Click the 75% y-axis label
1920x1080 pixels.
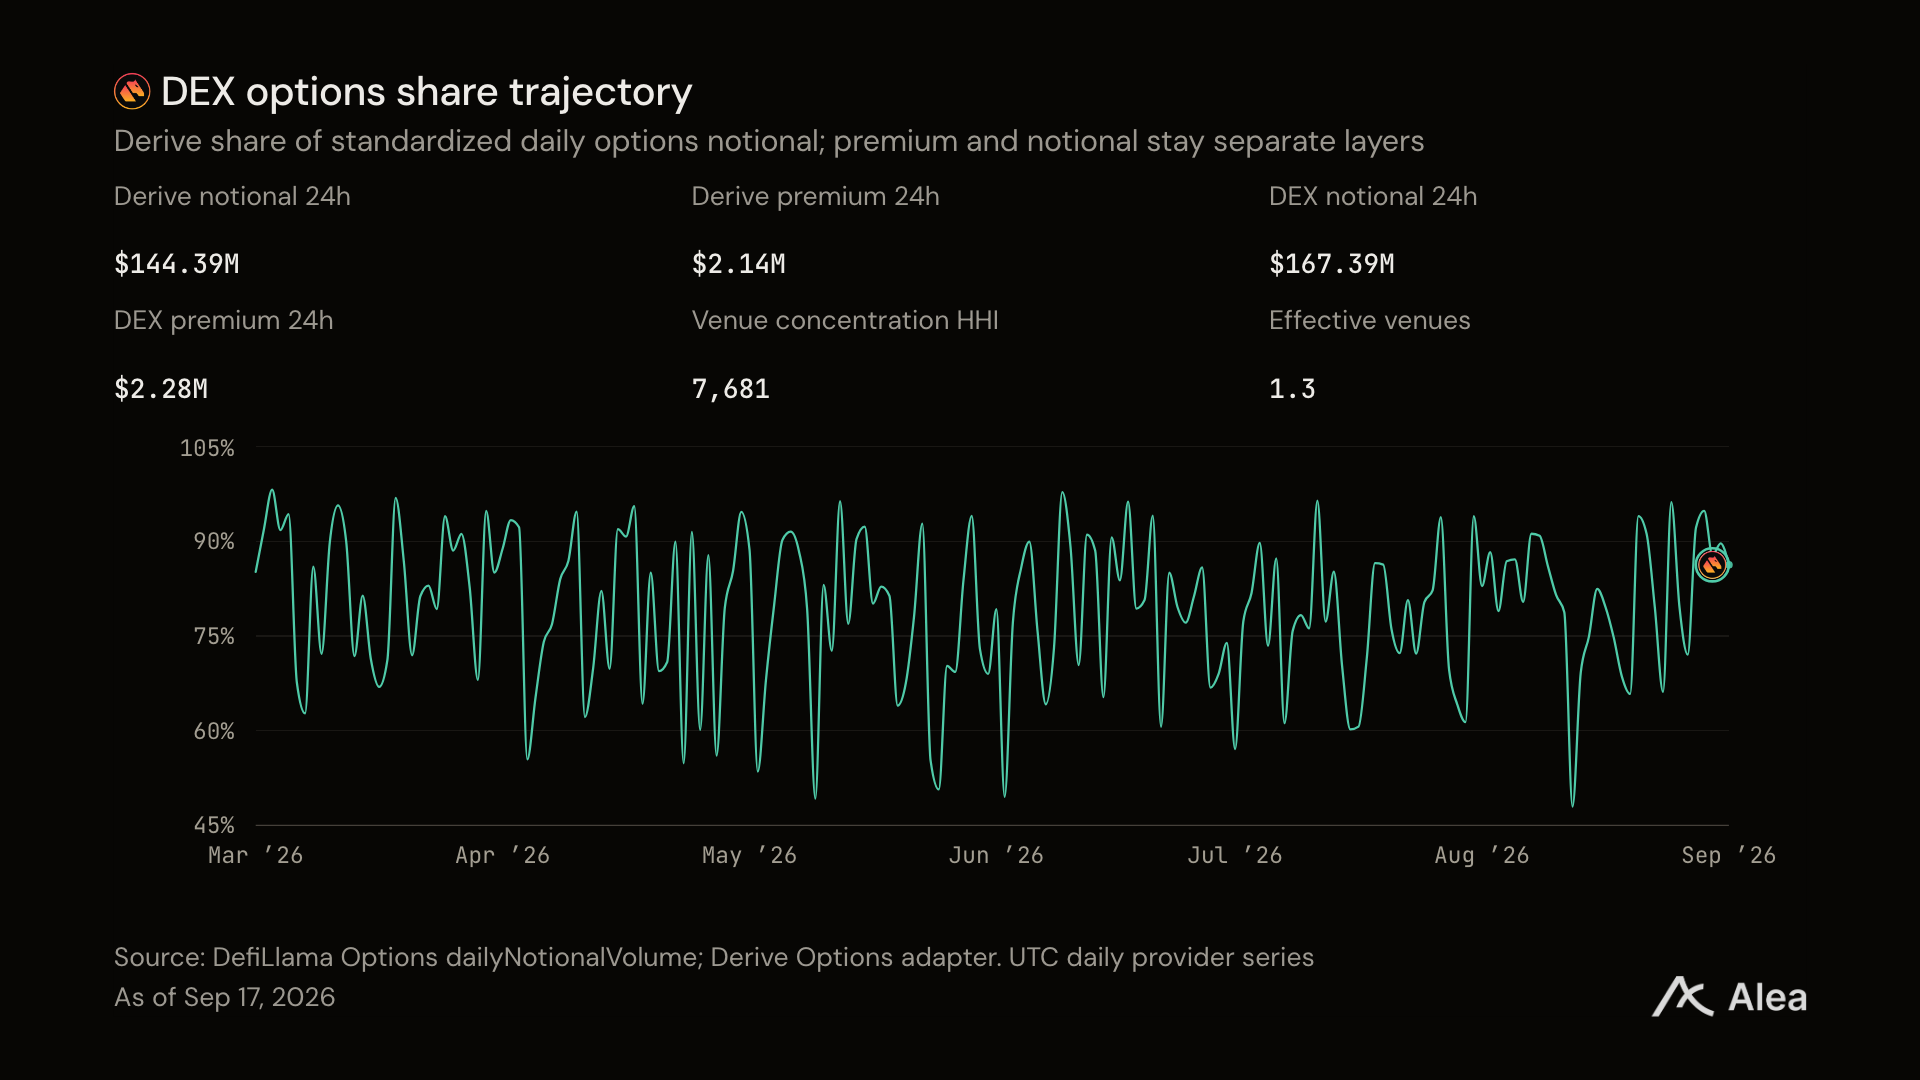click(x=214, y=636)
